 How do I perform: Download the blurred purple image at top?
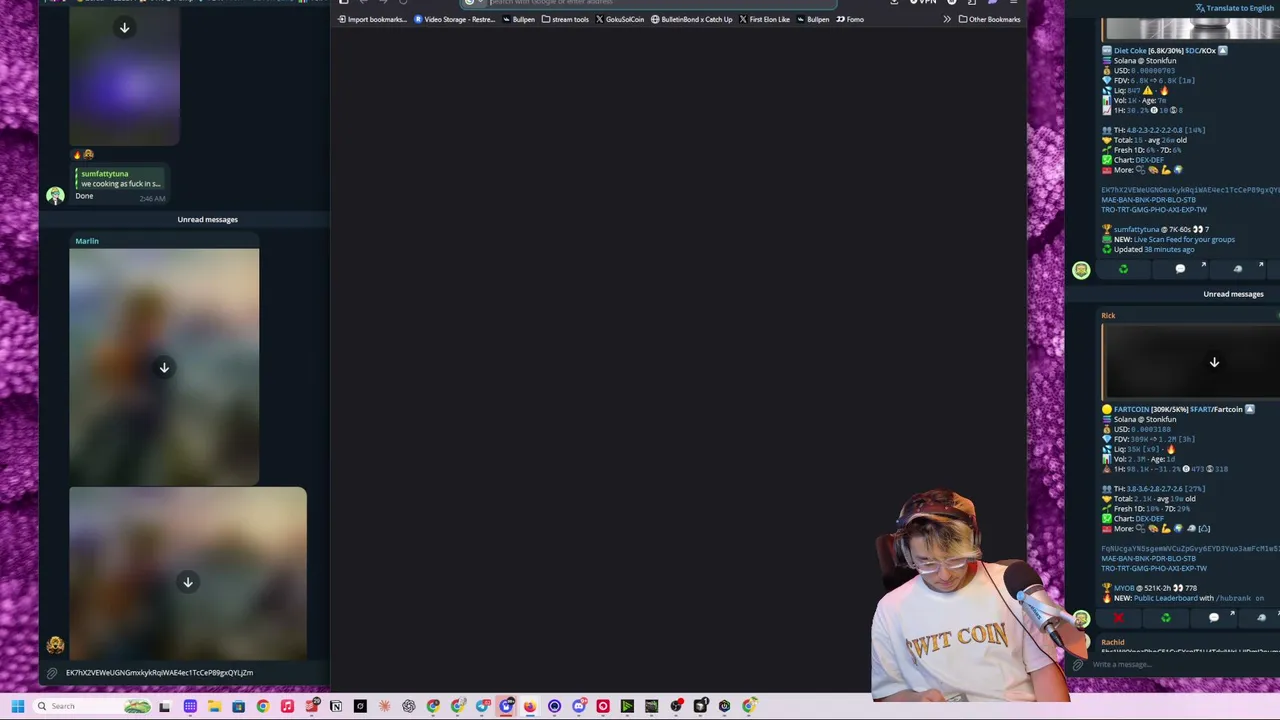[x=124, y=28]
